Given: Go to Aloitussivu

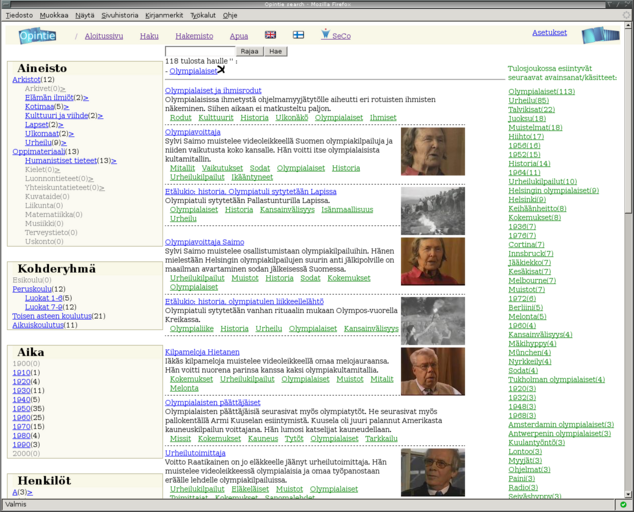Looking at the screenshot, I should (x=104, y=36).
